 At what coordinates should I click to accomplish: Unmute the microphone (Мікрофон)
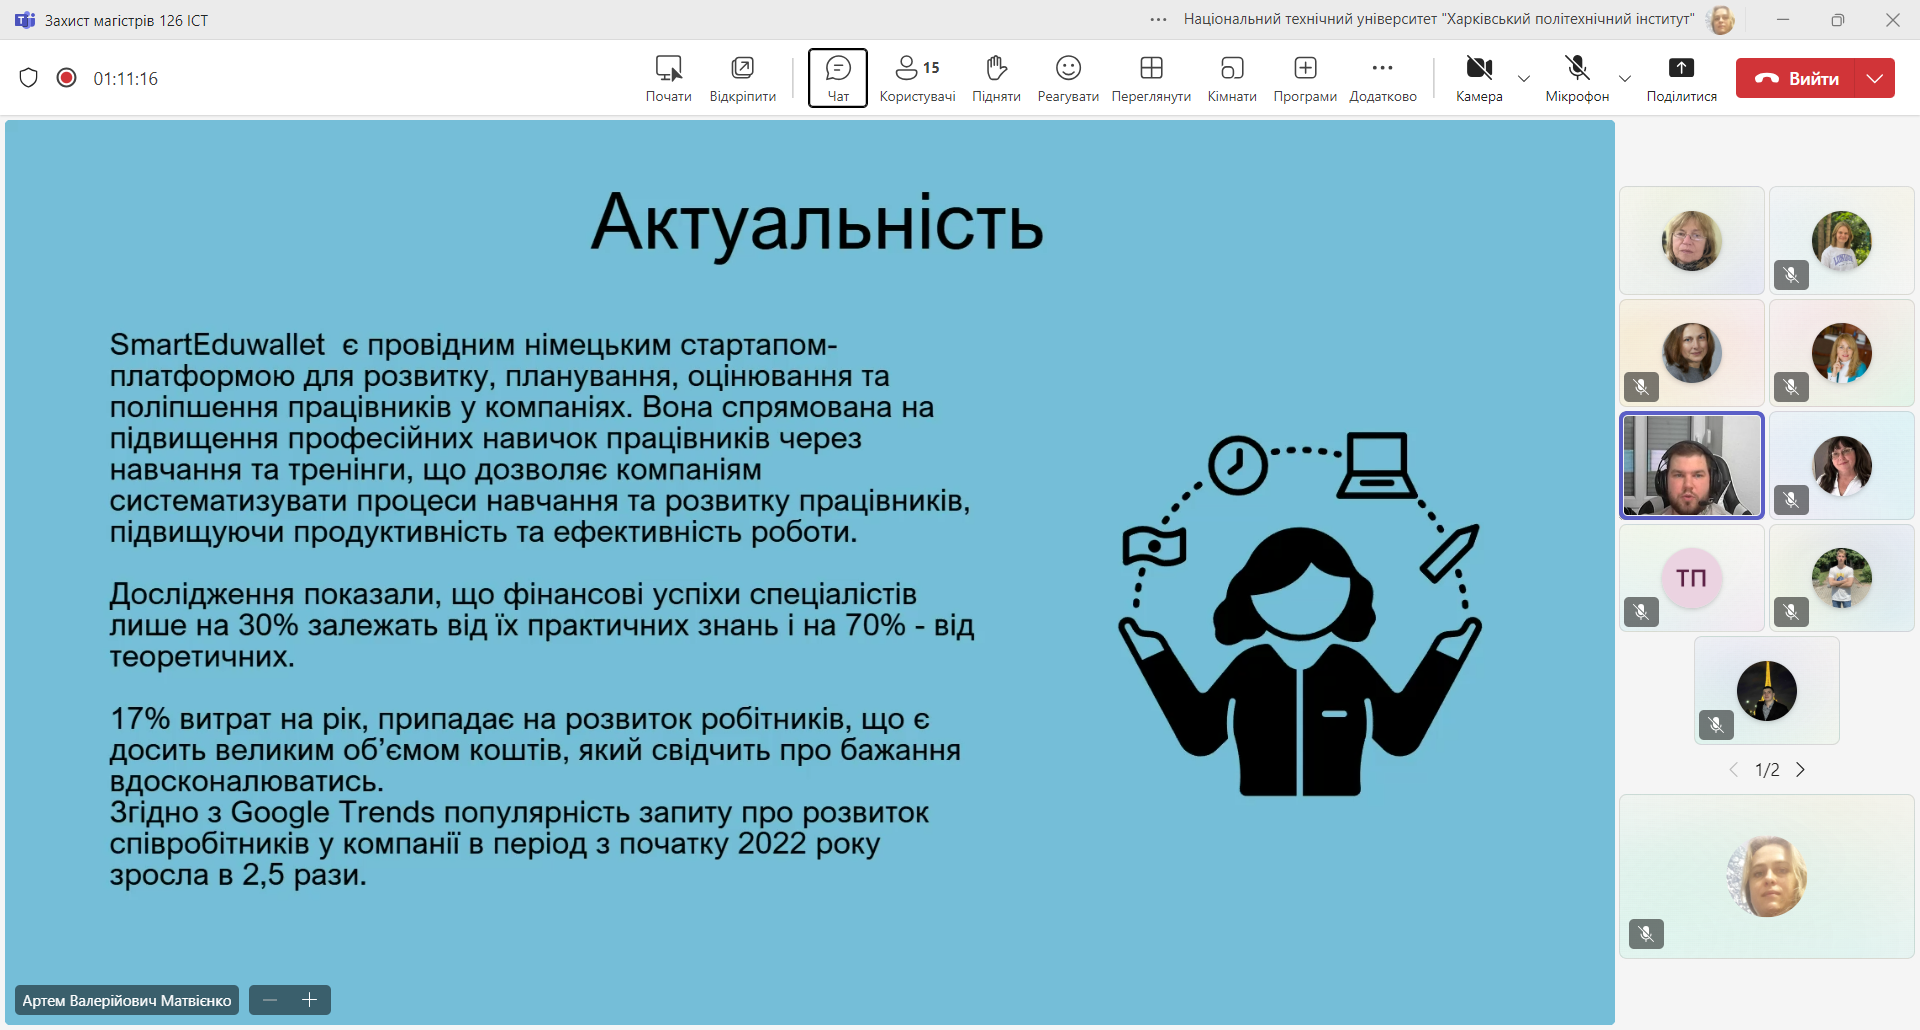[x=1577, y=78]
